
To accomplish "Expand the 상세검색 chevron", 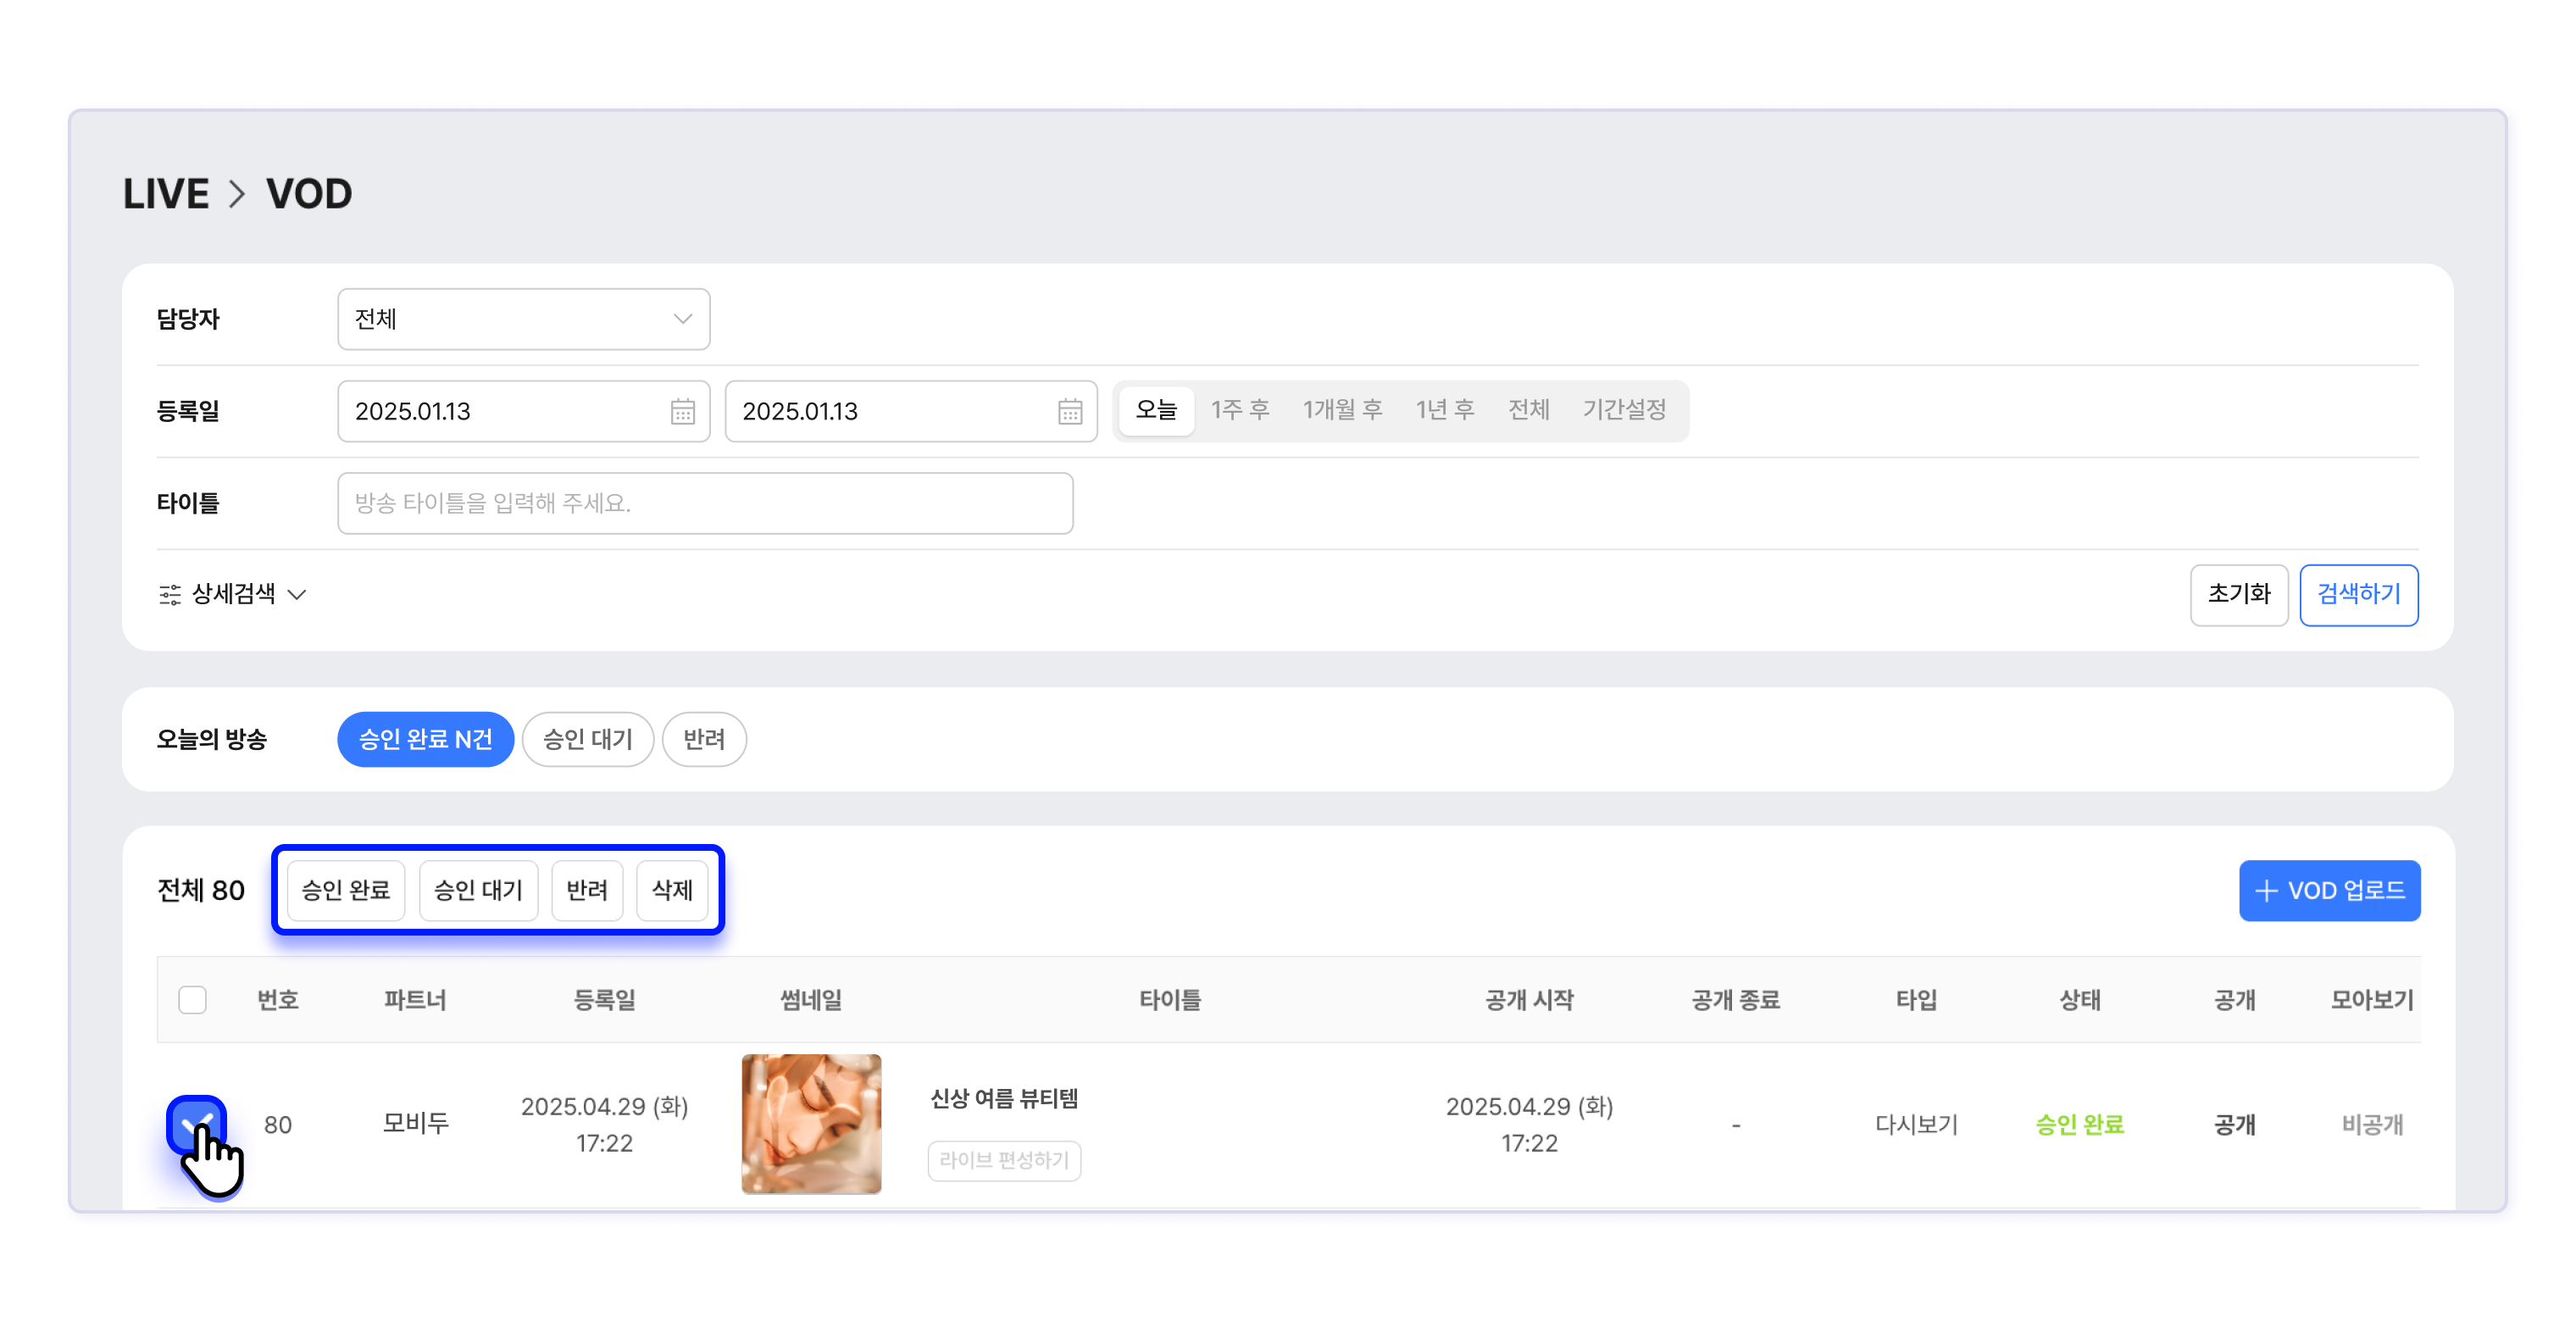I will [297, 595].
